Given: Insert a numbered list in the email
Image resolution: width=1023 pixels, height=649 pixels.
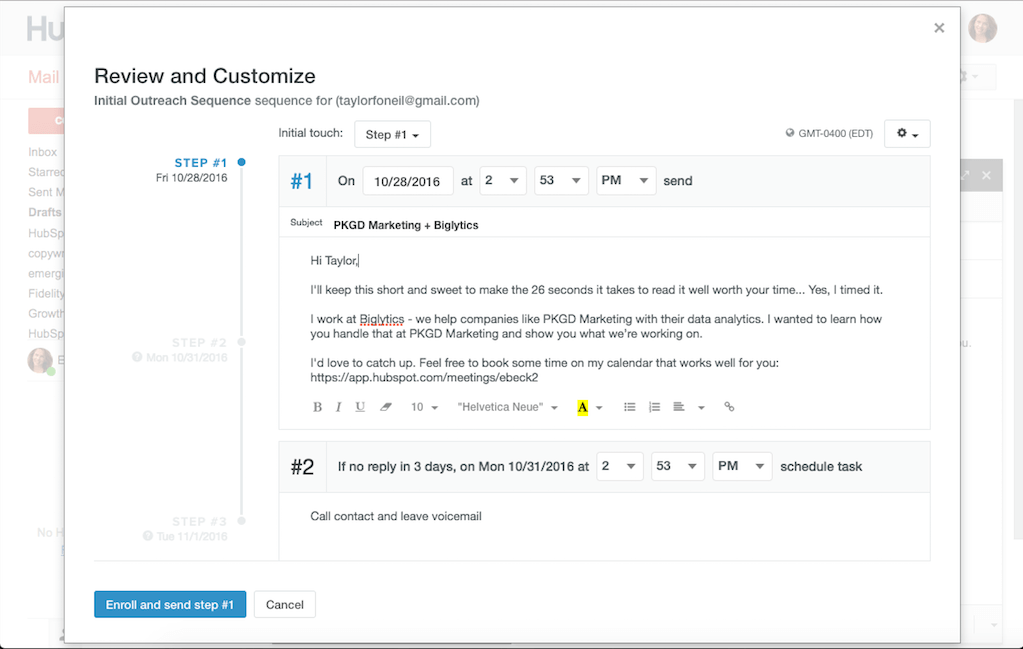Looking at the screenshot, I should click(x=656, y=407).
